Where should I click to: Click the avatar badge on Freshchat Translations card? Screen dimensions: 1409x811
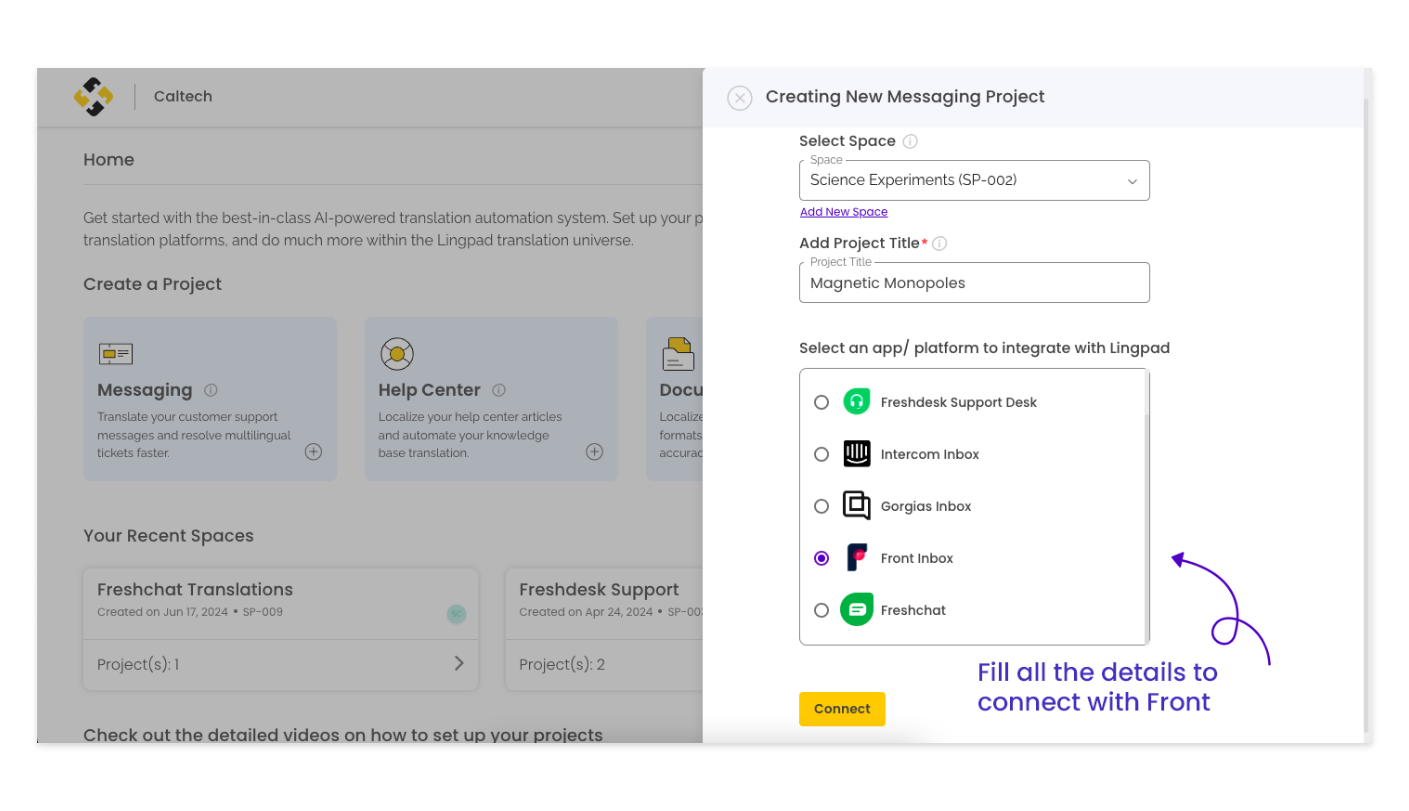456,614
